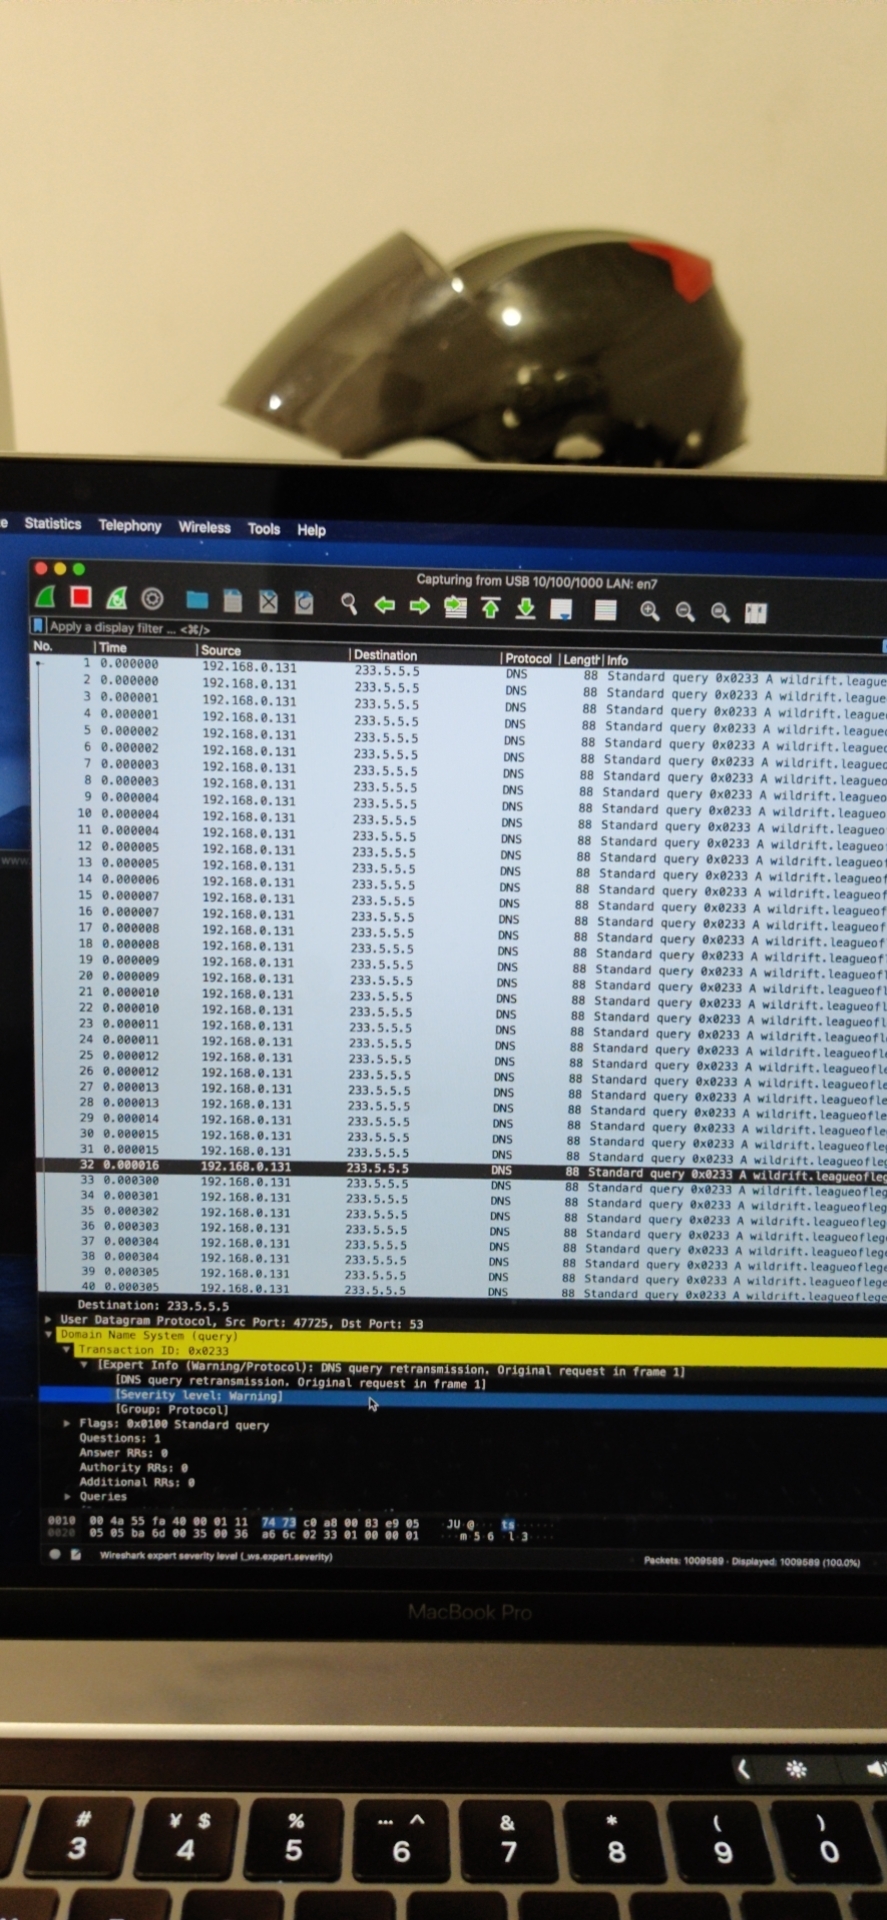Select the '[Group: Protocol]' detail line
Viewport: 887px width, 1920px height.
(172, 1410)
